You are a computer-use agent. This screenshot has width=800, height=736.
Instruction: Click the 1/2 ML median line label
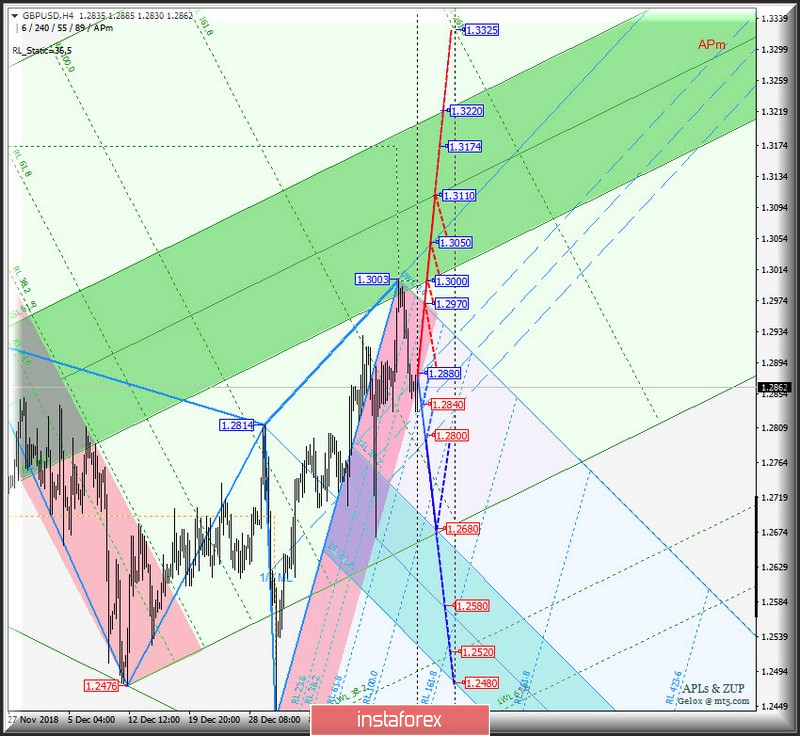(x=276, y=578)
